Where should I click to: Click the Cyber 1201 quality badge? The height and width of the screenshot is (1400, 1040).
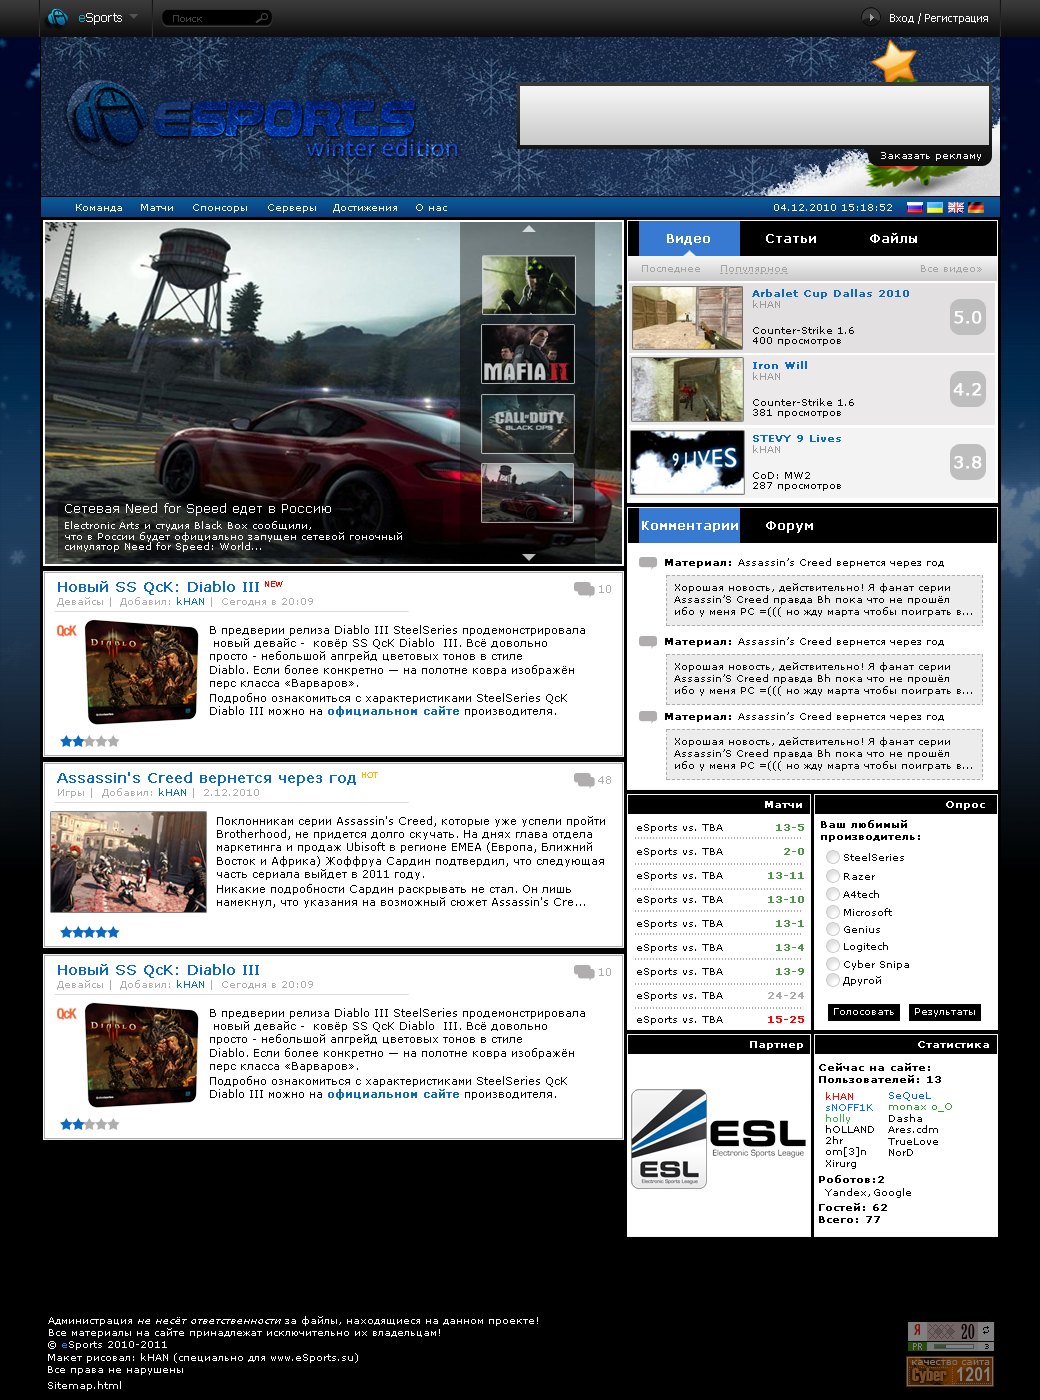pyautogui.click(x=950, y=1371)
